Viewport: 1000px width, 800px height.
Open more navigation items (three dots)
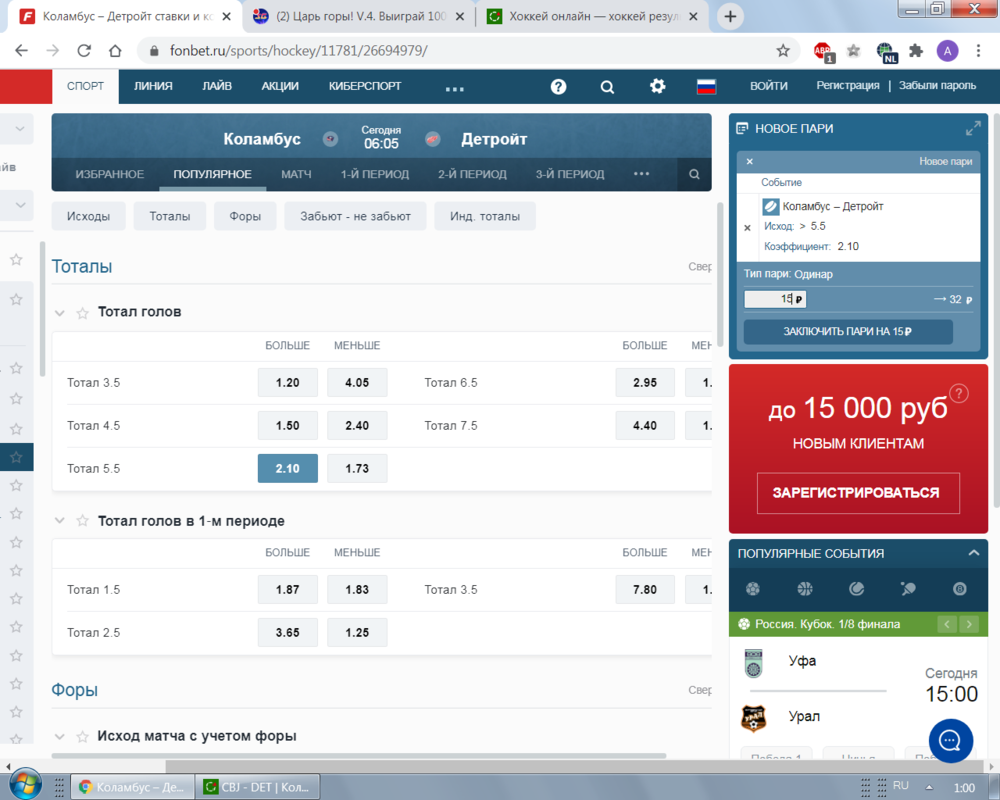pos(454,89)
